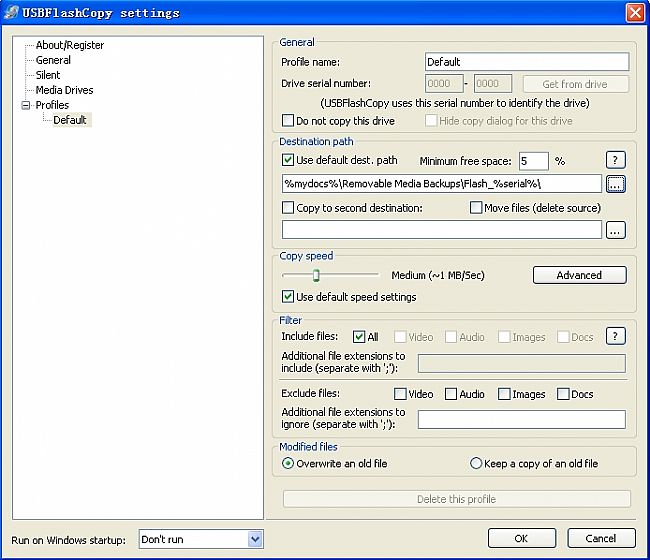
Task: Click the USBFlashCopy title bar icon
Action: pos(12,12)
